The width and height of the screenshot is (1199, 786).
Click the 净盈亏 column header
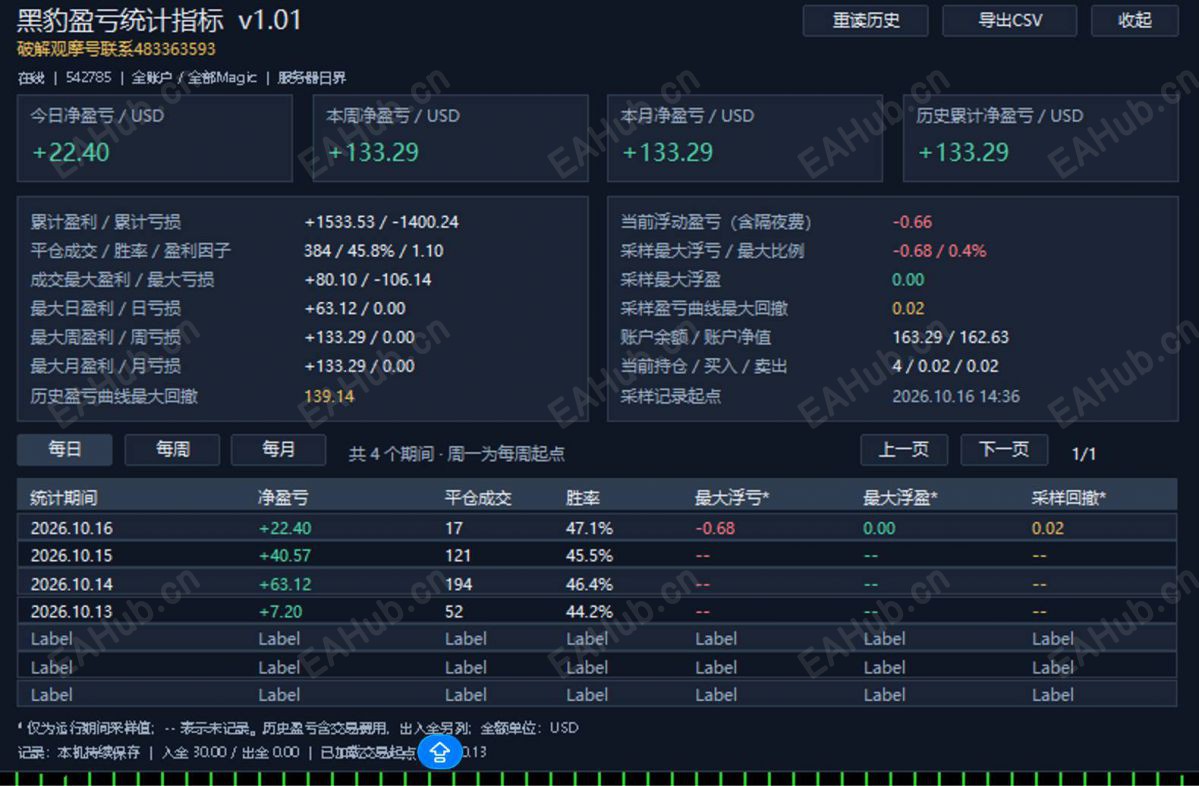pyautogui.click(x=283, y=498)
